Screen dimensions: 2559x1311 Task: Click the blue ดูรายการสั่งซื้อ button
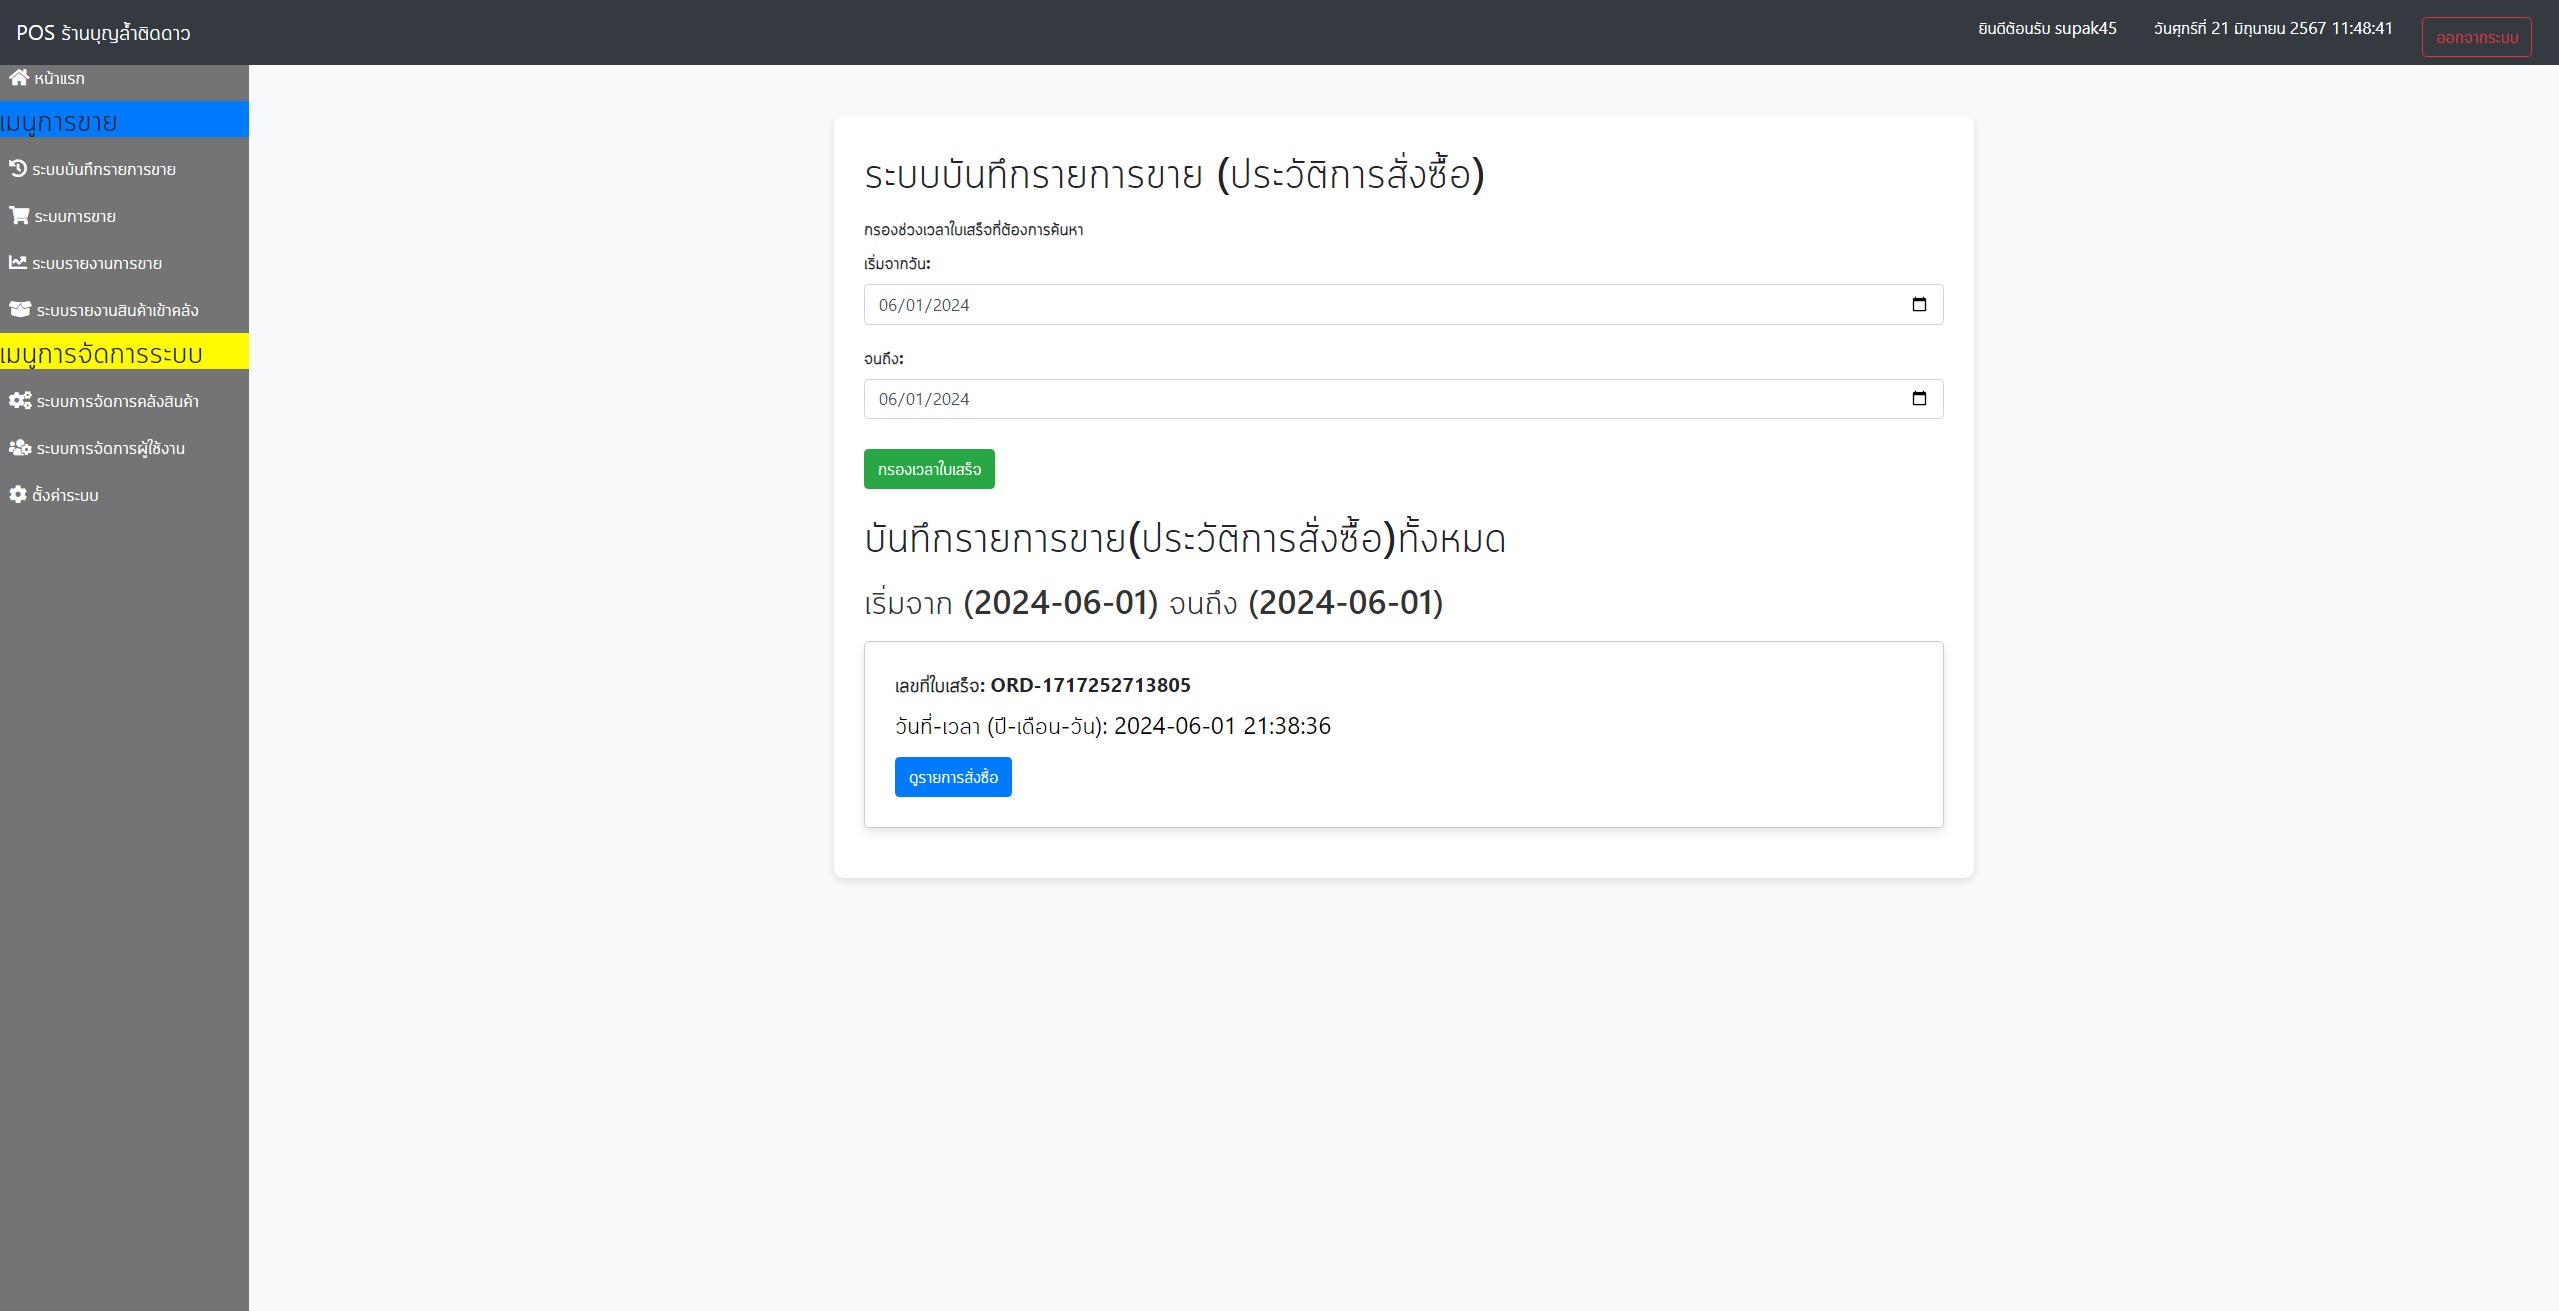[952, 777]
